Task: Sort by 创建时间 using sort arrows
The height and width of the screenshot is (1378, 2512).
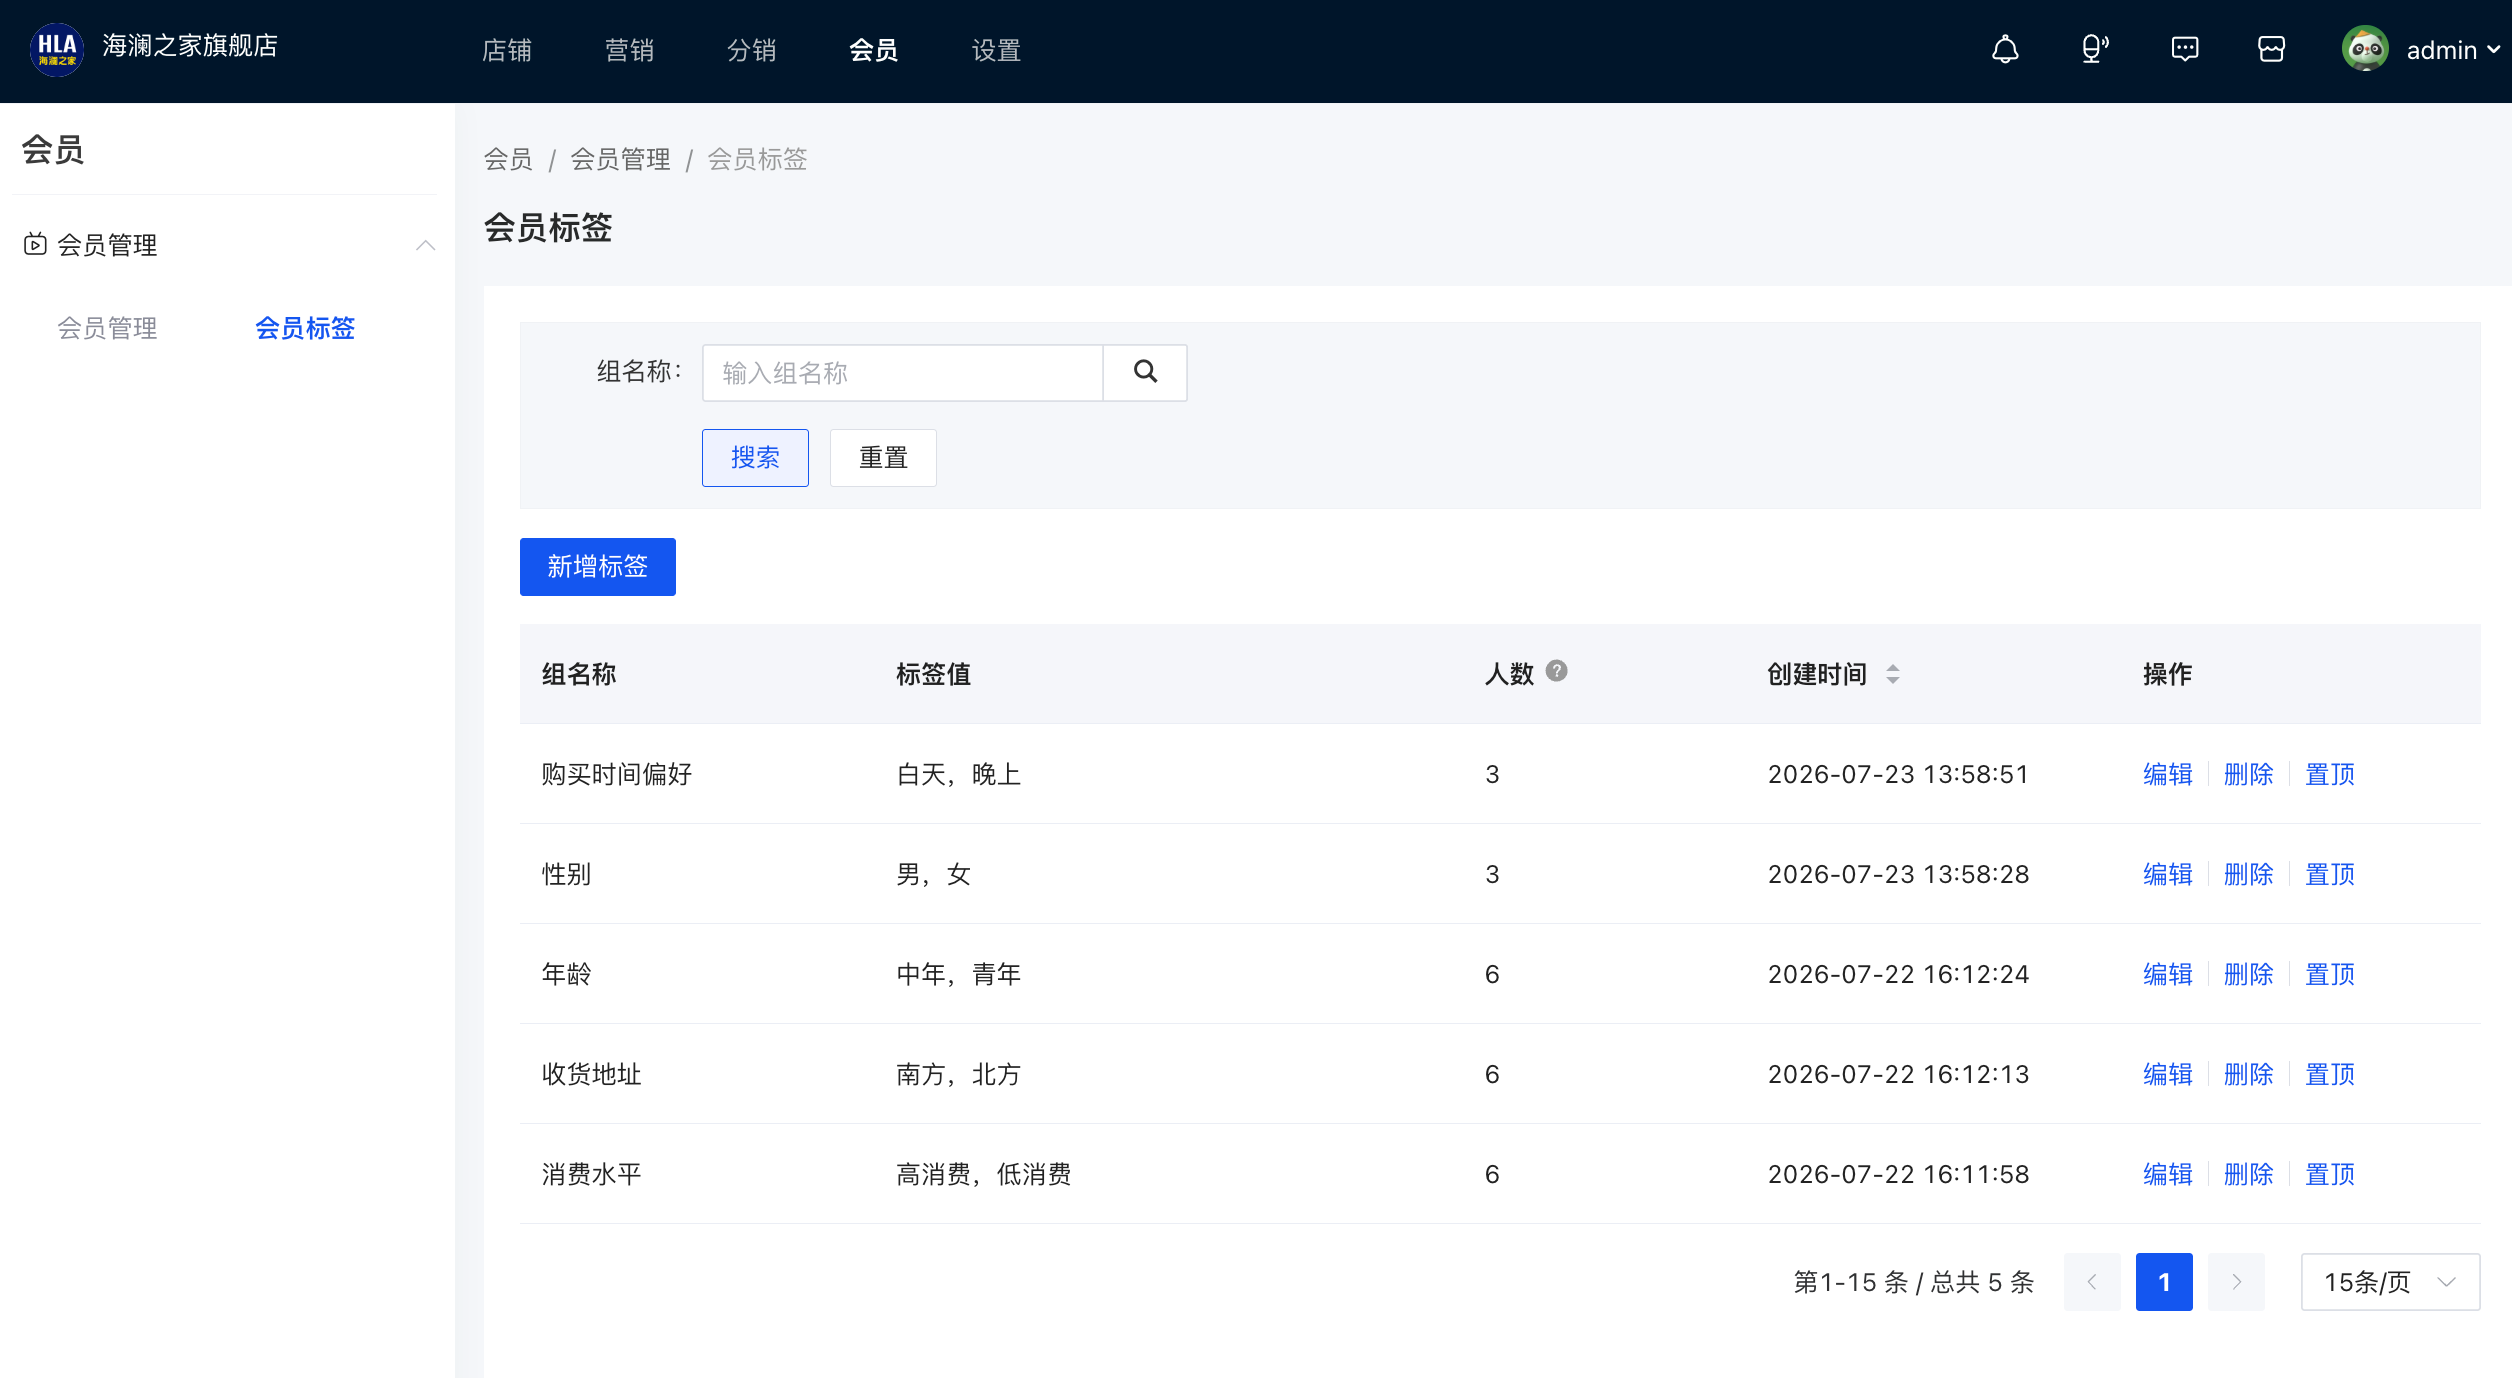Action: 1892,674
